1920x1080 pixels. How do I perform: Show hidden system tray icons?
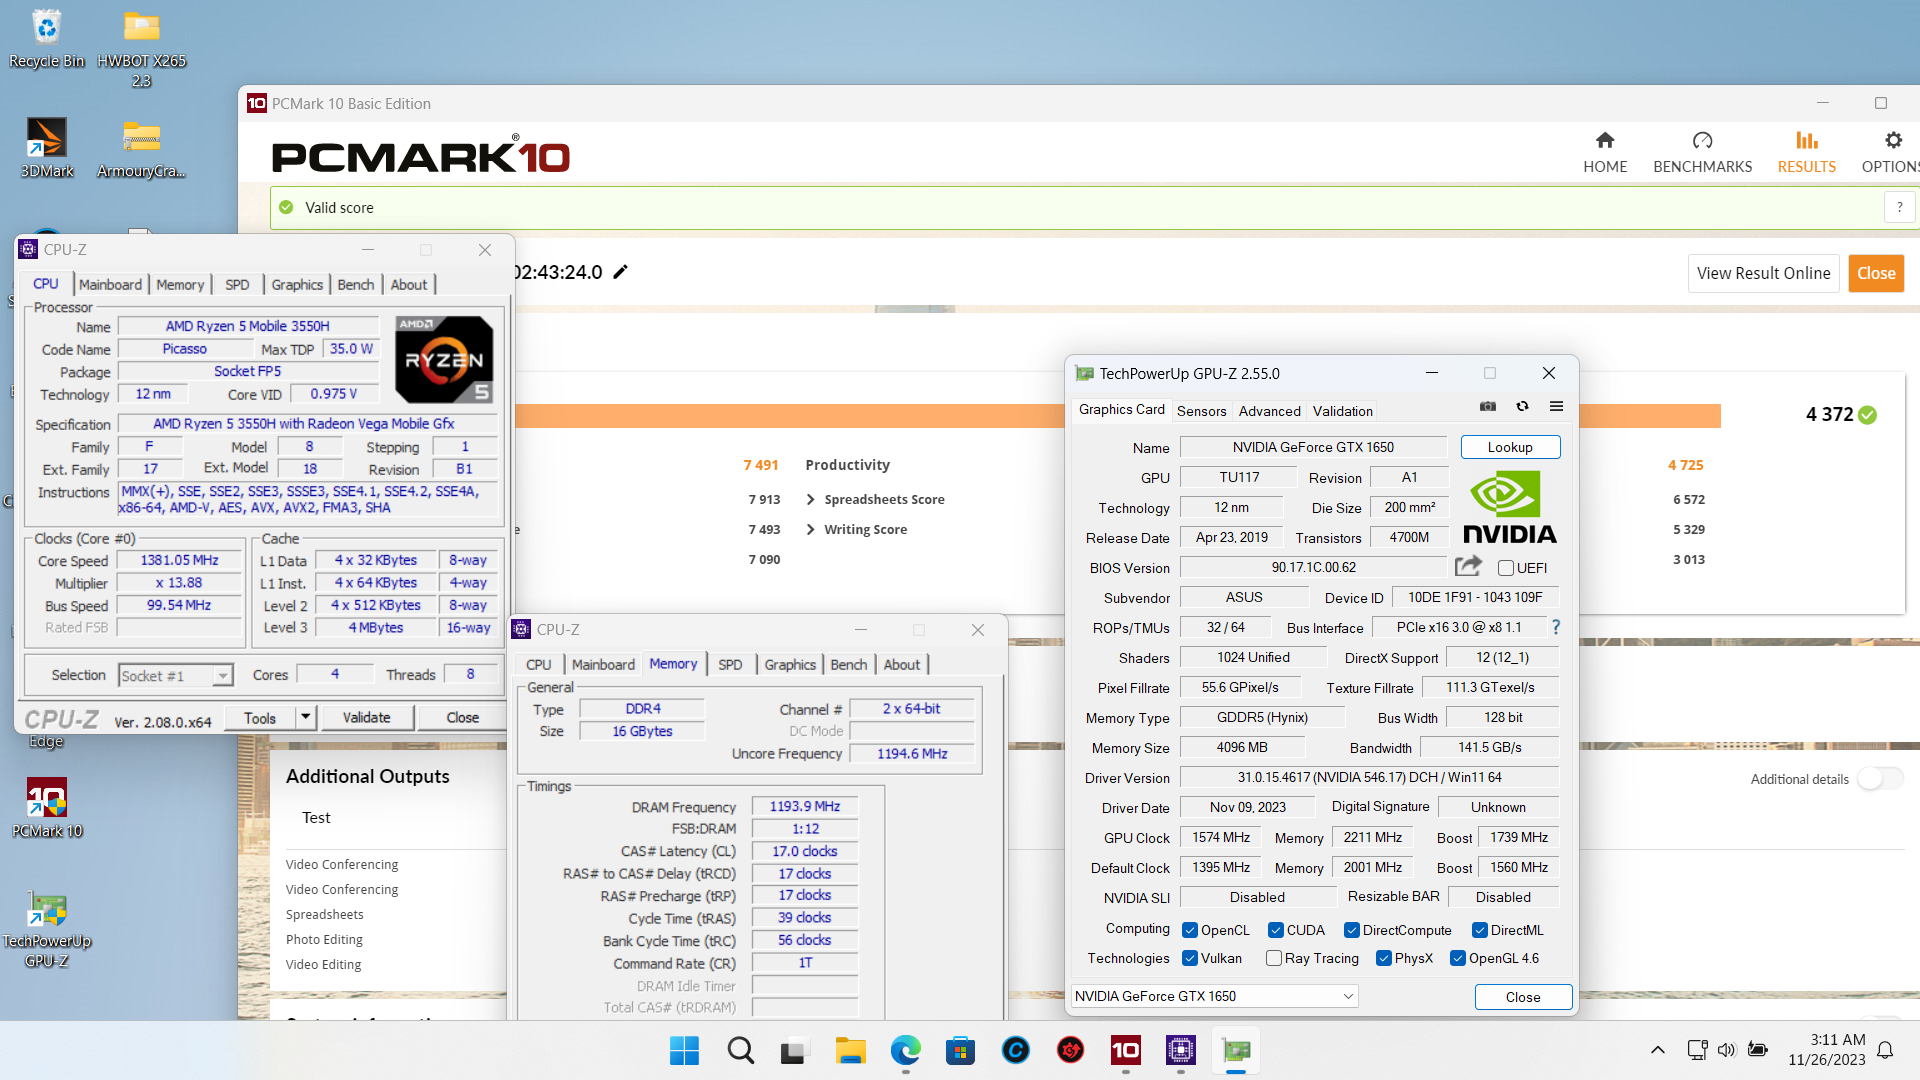point(1657,1050)
